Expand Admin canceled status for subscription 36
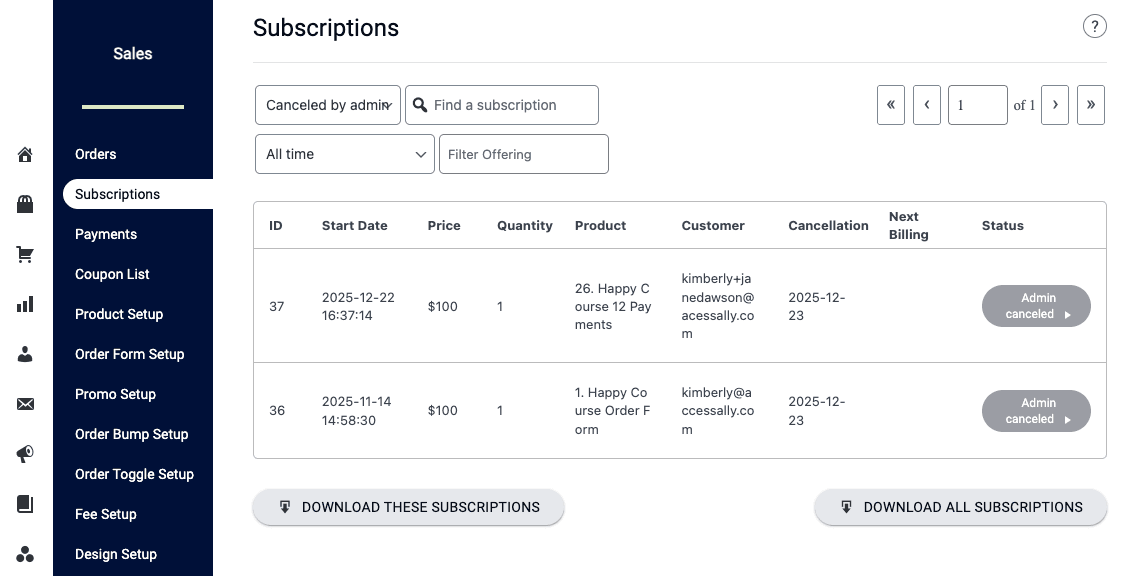This screenshot has height=576, width=1144. click(1036, 411)
